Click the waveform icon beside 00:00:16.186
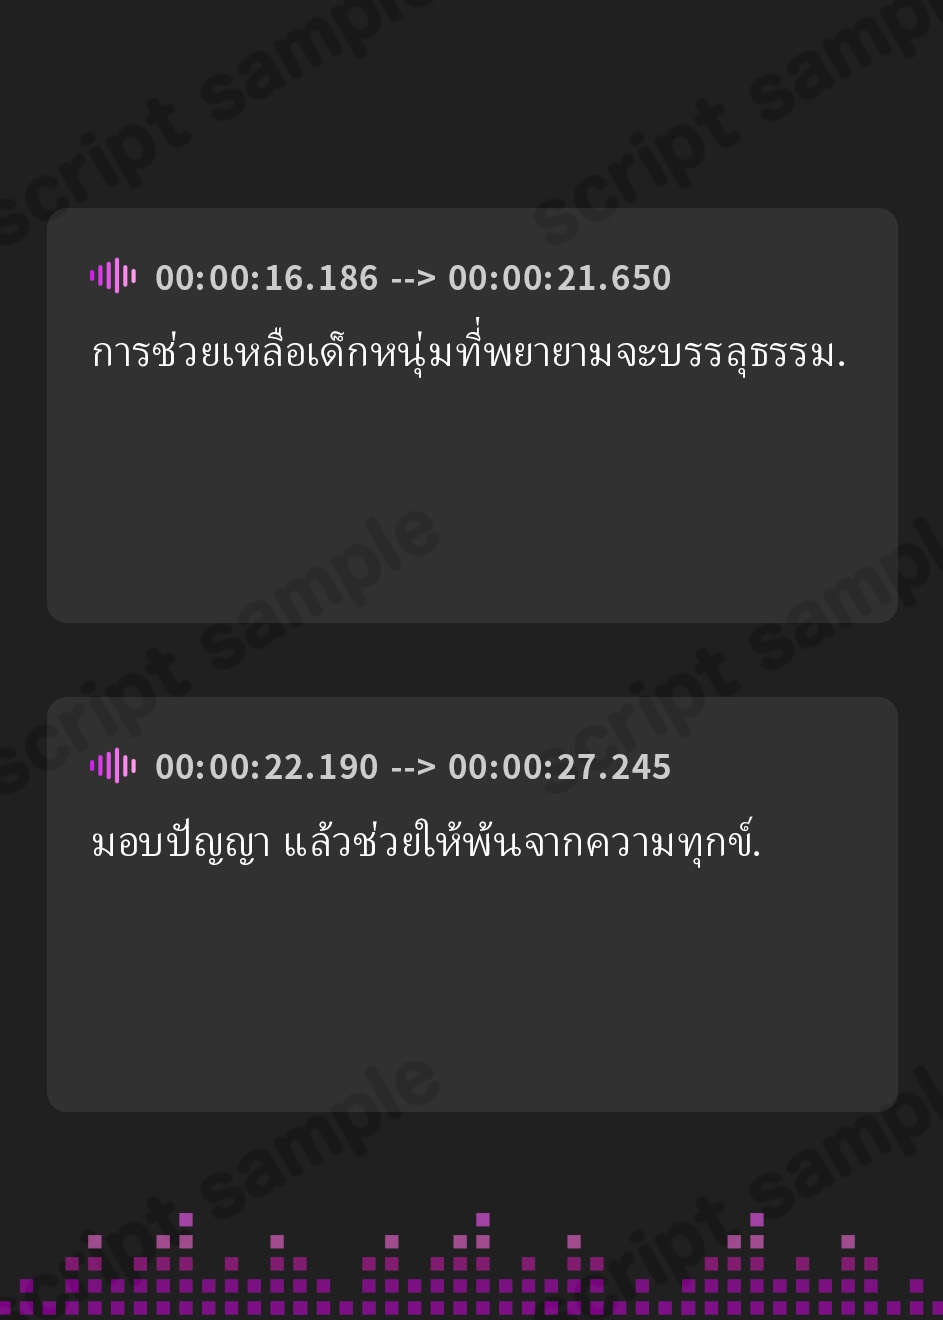Image resolution: width=943 pixels, height=1320 pixels. (113, 276)
